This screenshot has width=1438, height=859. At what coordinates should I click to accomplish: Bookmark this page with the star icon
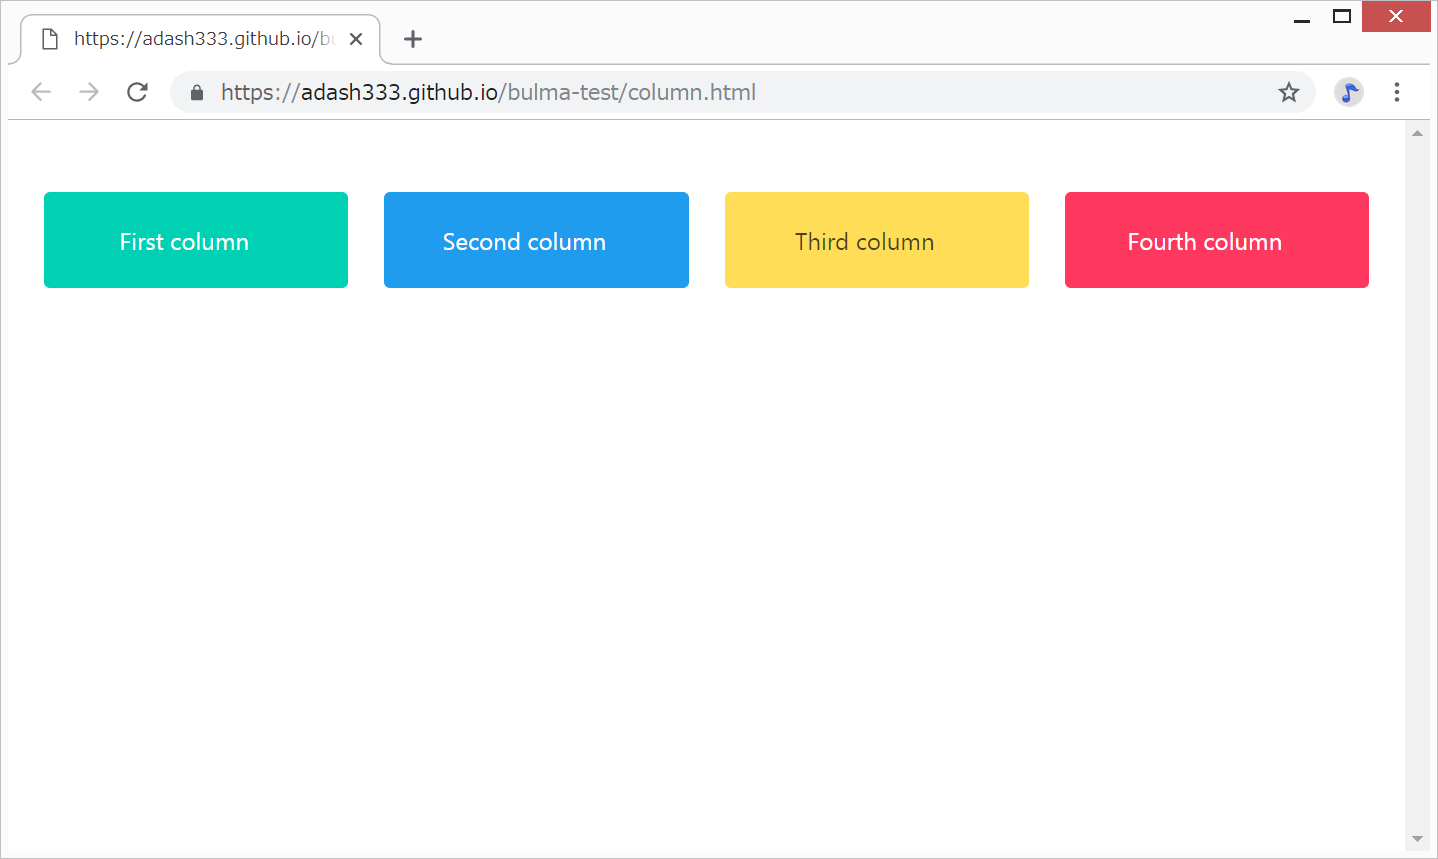click(1288, 92)
